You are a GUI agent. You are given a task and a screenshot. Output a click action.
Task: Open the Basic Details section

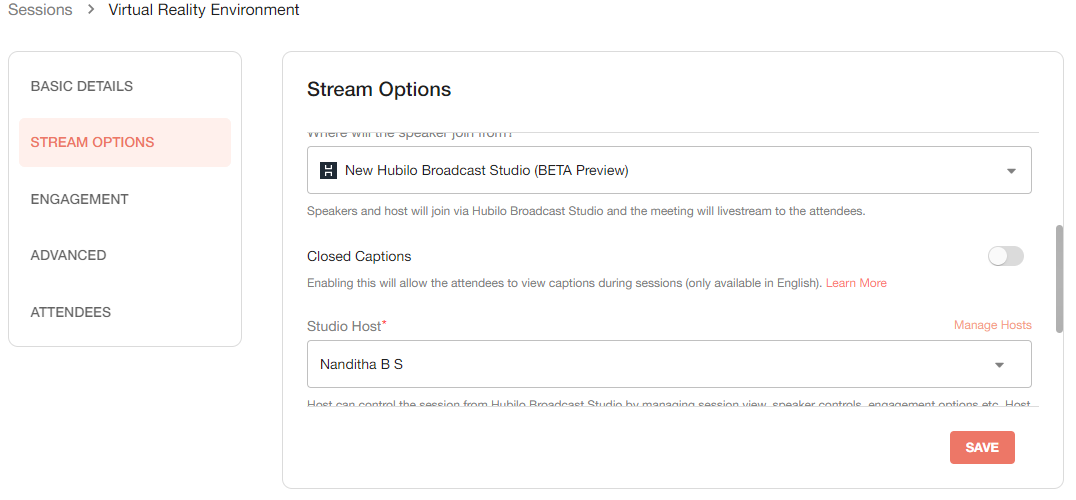pos(82,86)
